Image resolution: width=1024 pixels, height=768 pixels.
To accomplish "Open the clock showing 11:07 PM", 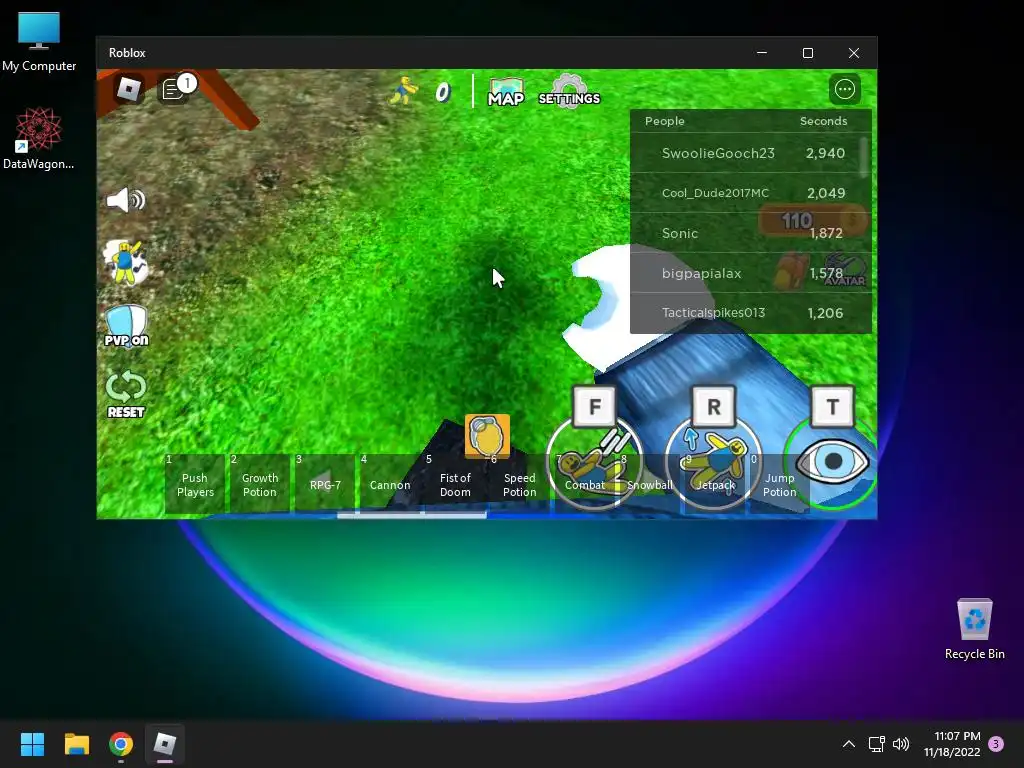I will (x=952, y=744).
